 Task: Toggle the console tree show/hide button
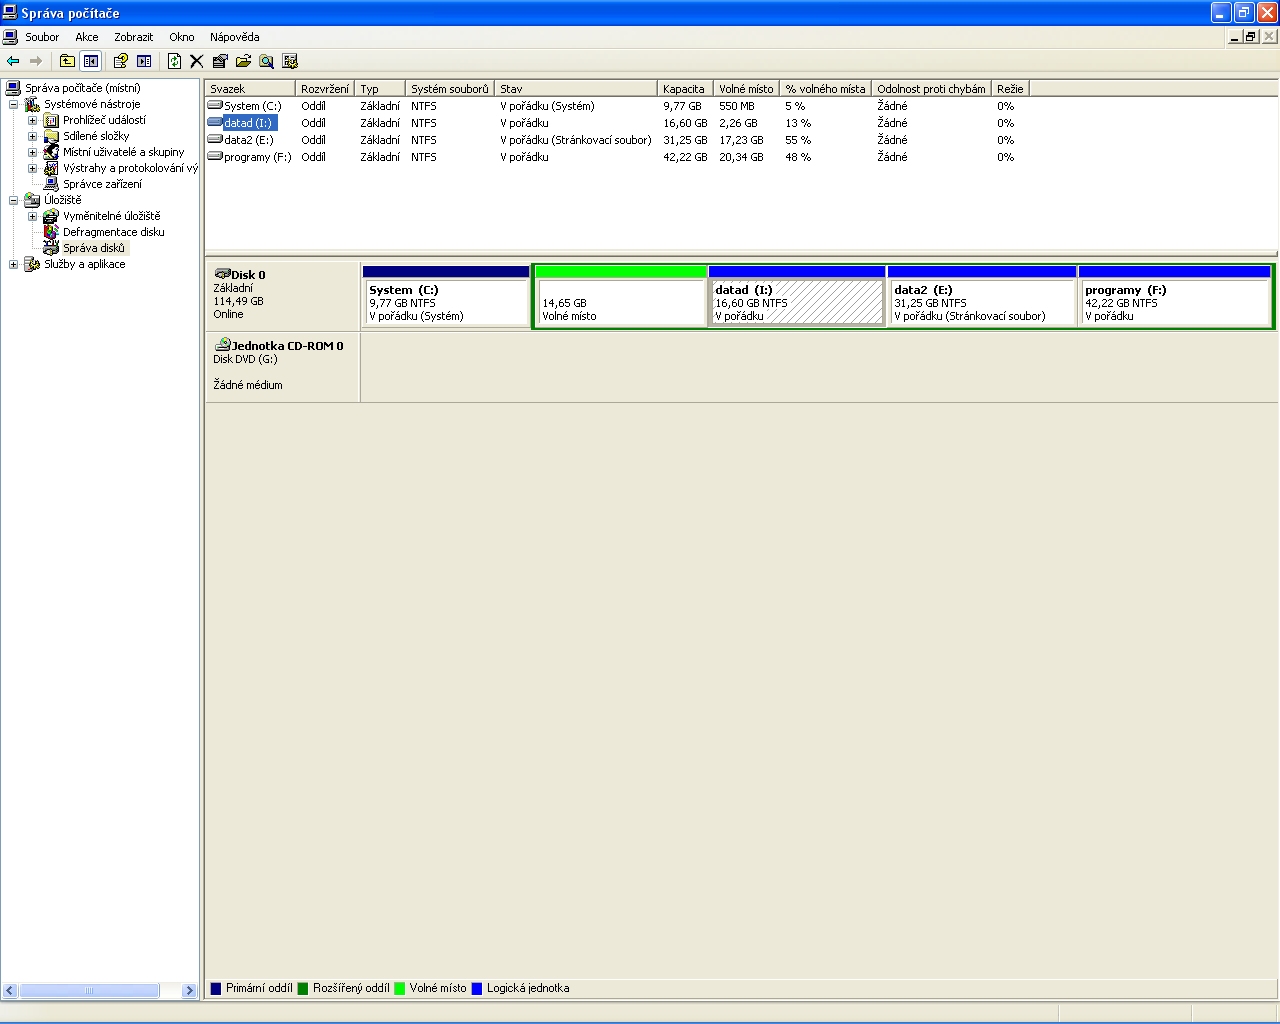tap(91, 61)
